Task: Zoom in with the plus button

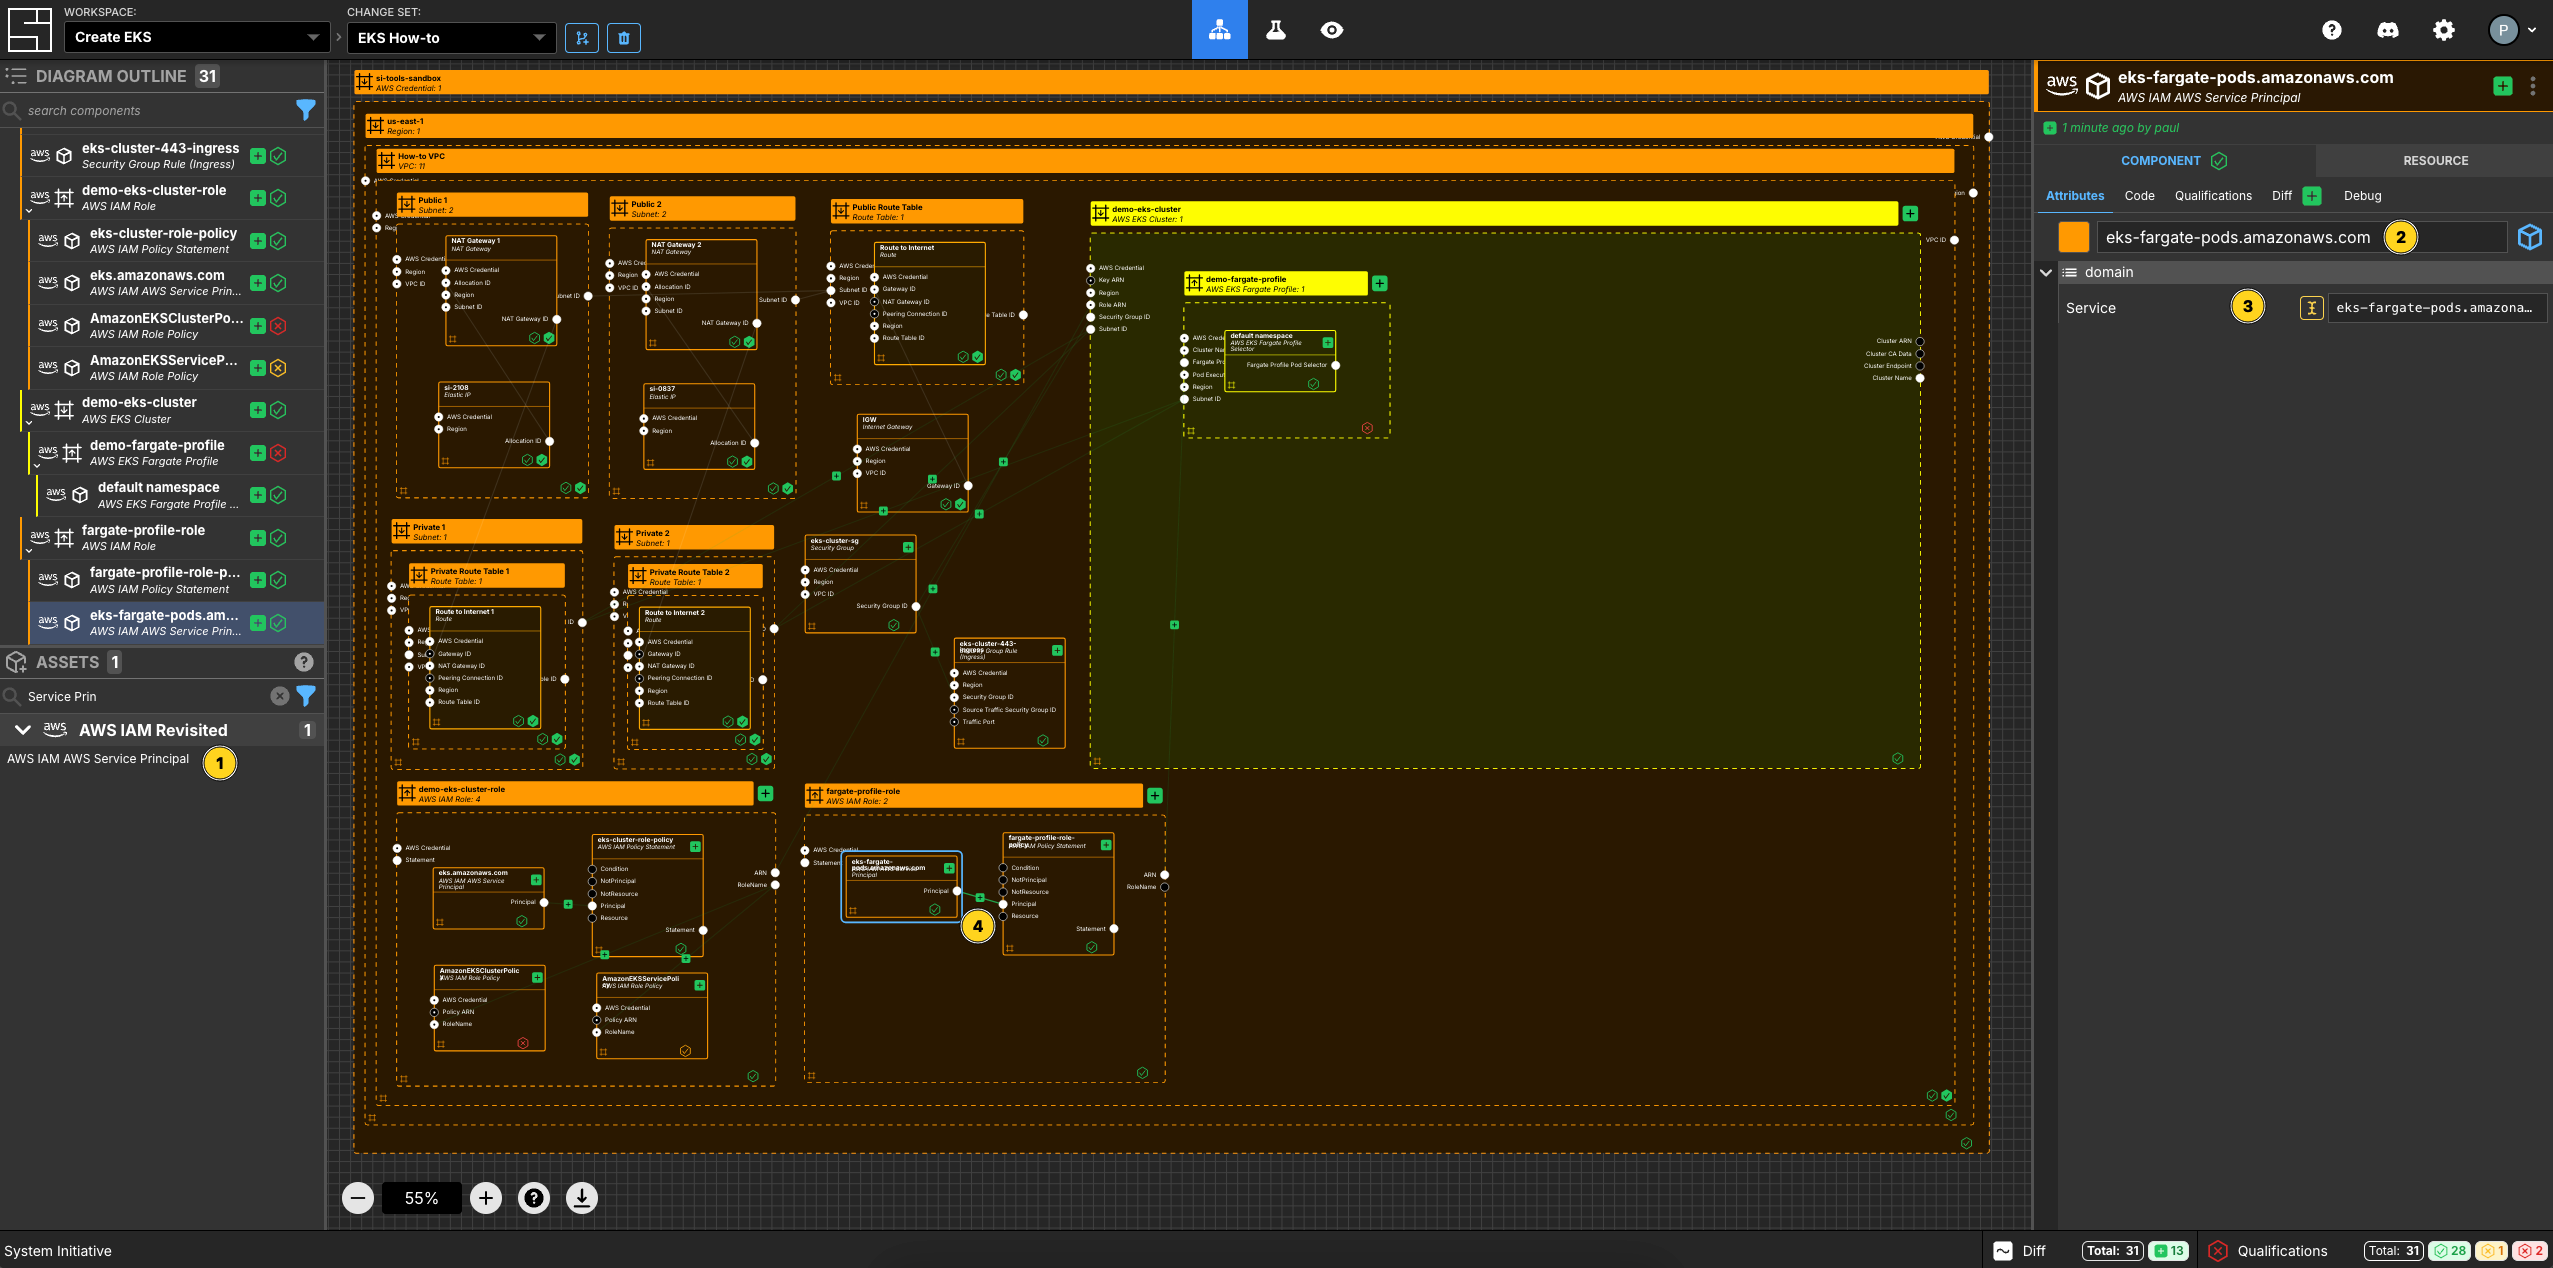Action: pos(486,1198)
